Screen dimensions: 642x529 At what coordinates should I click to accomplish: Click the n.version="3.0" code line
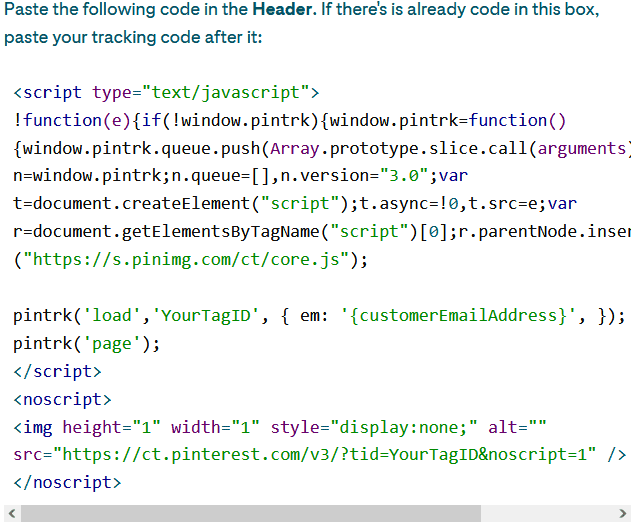point(240,176)
